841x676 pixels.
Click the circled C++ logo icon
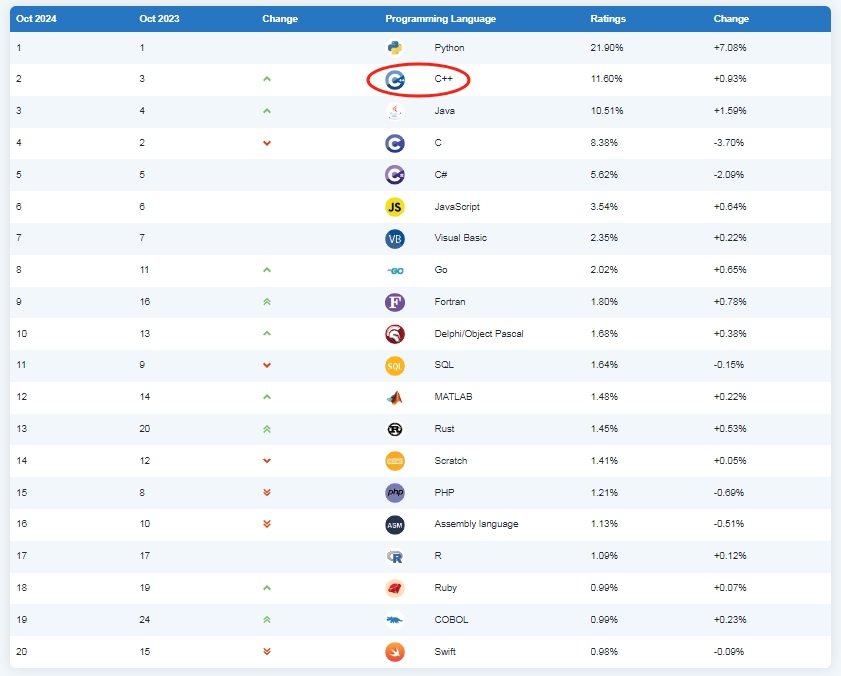coord(395,79)
